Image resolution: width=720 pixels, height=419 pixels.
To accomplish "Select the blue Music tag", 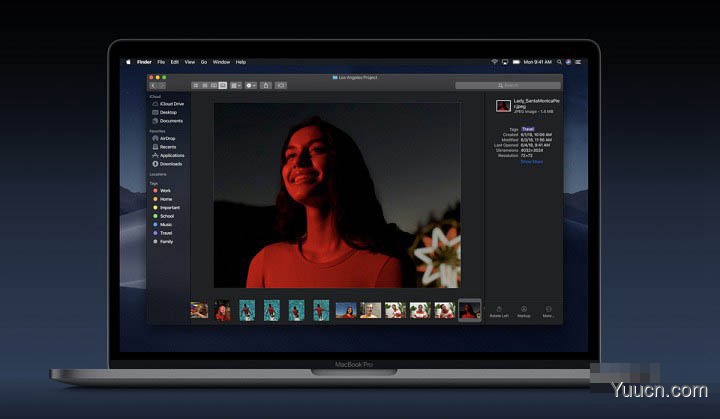I will [x=163, y=225].
